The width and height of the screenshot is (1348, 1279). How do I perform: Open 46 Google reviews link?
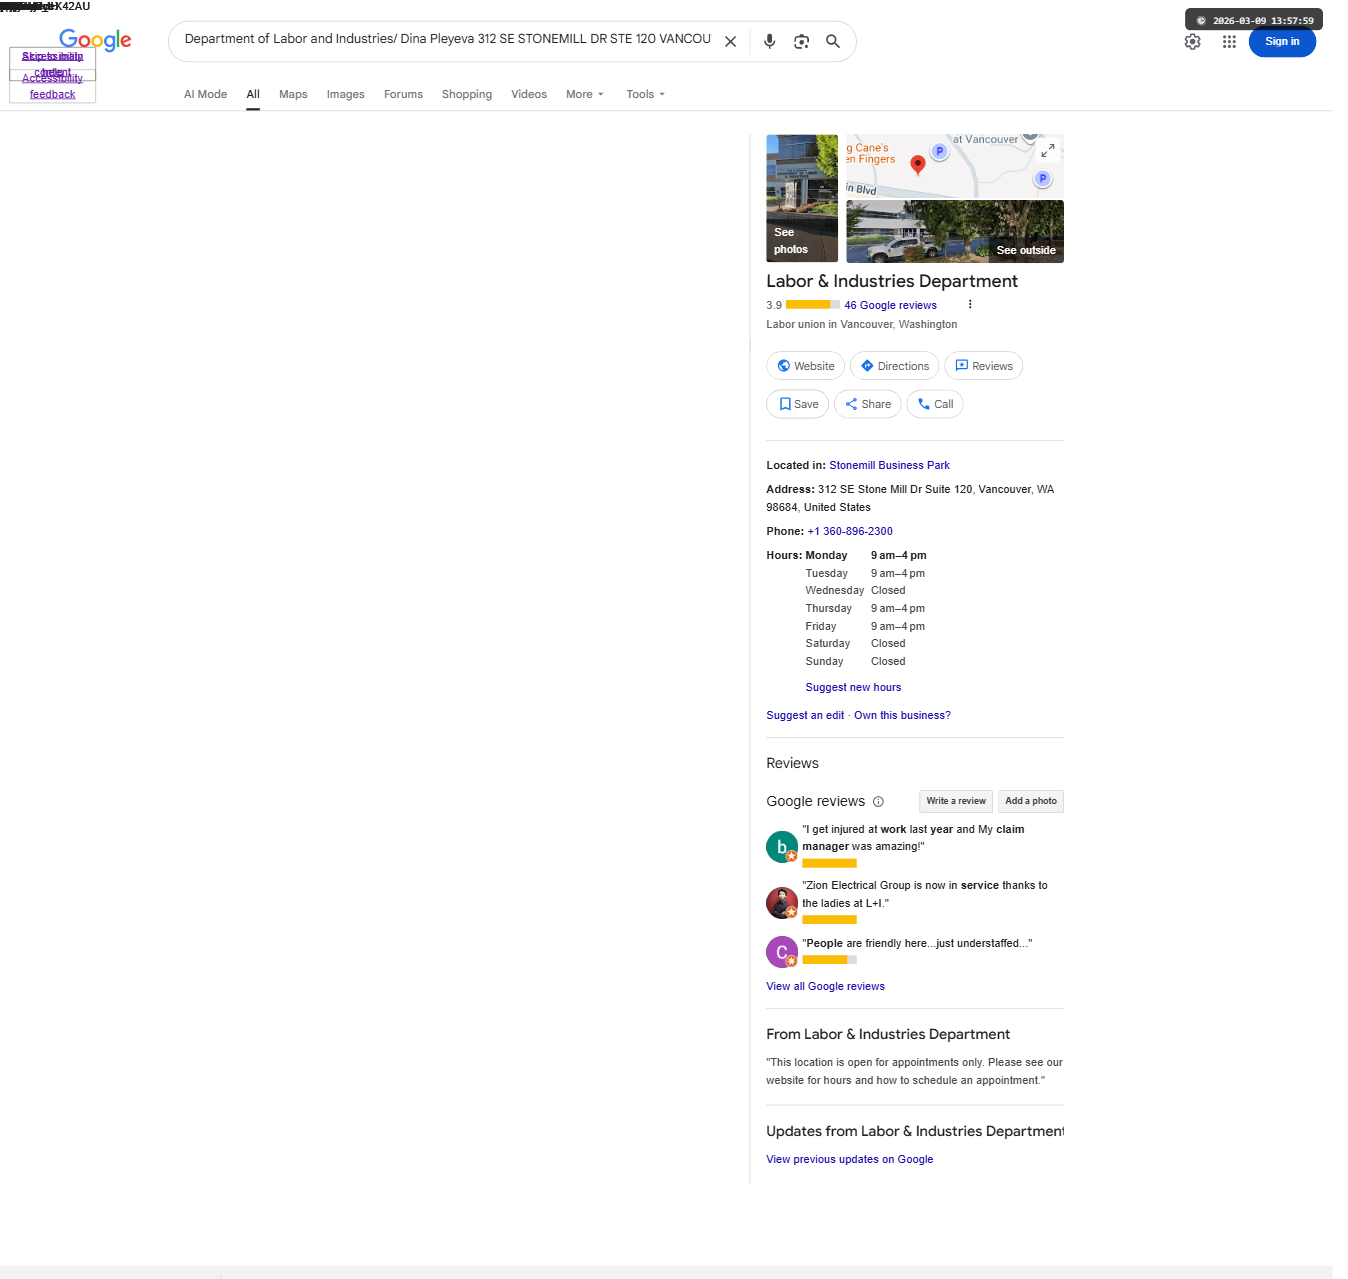[890, 306]
